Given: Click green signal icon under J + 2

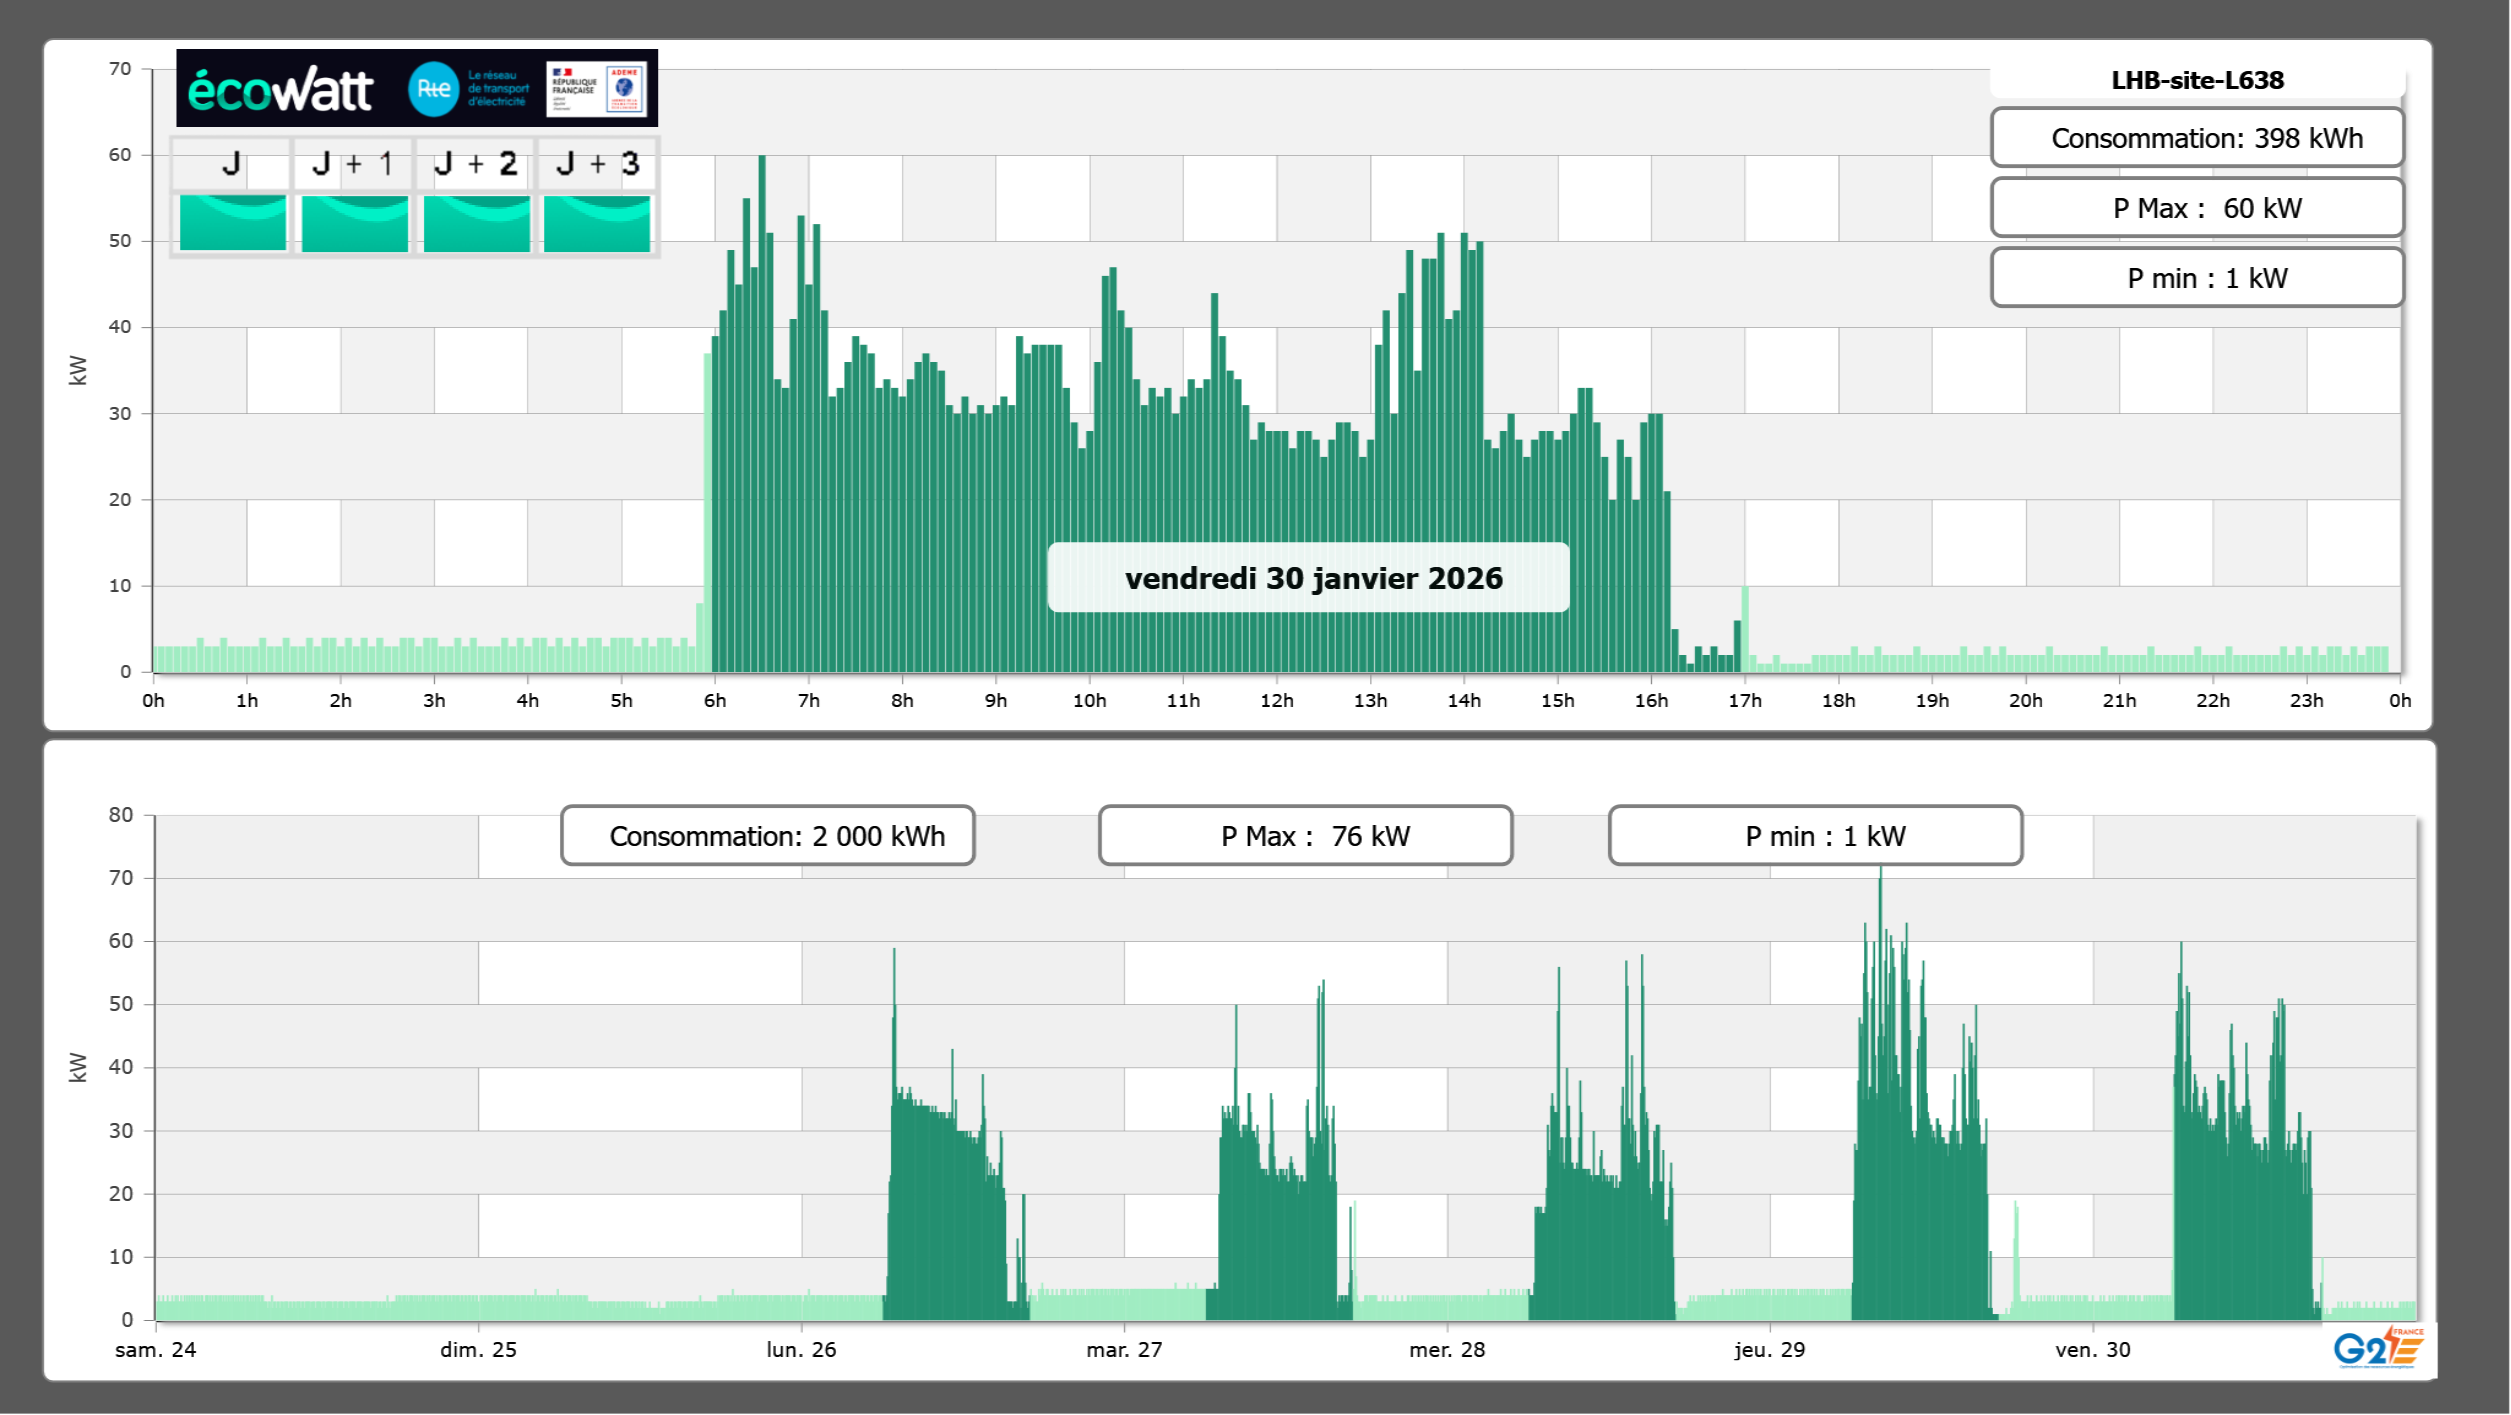Looking at the screenshot, I should click(476, 222).
